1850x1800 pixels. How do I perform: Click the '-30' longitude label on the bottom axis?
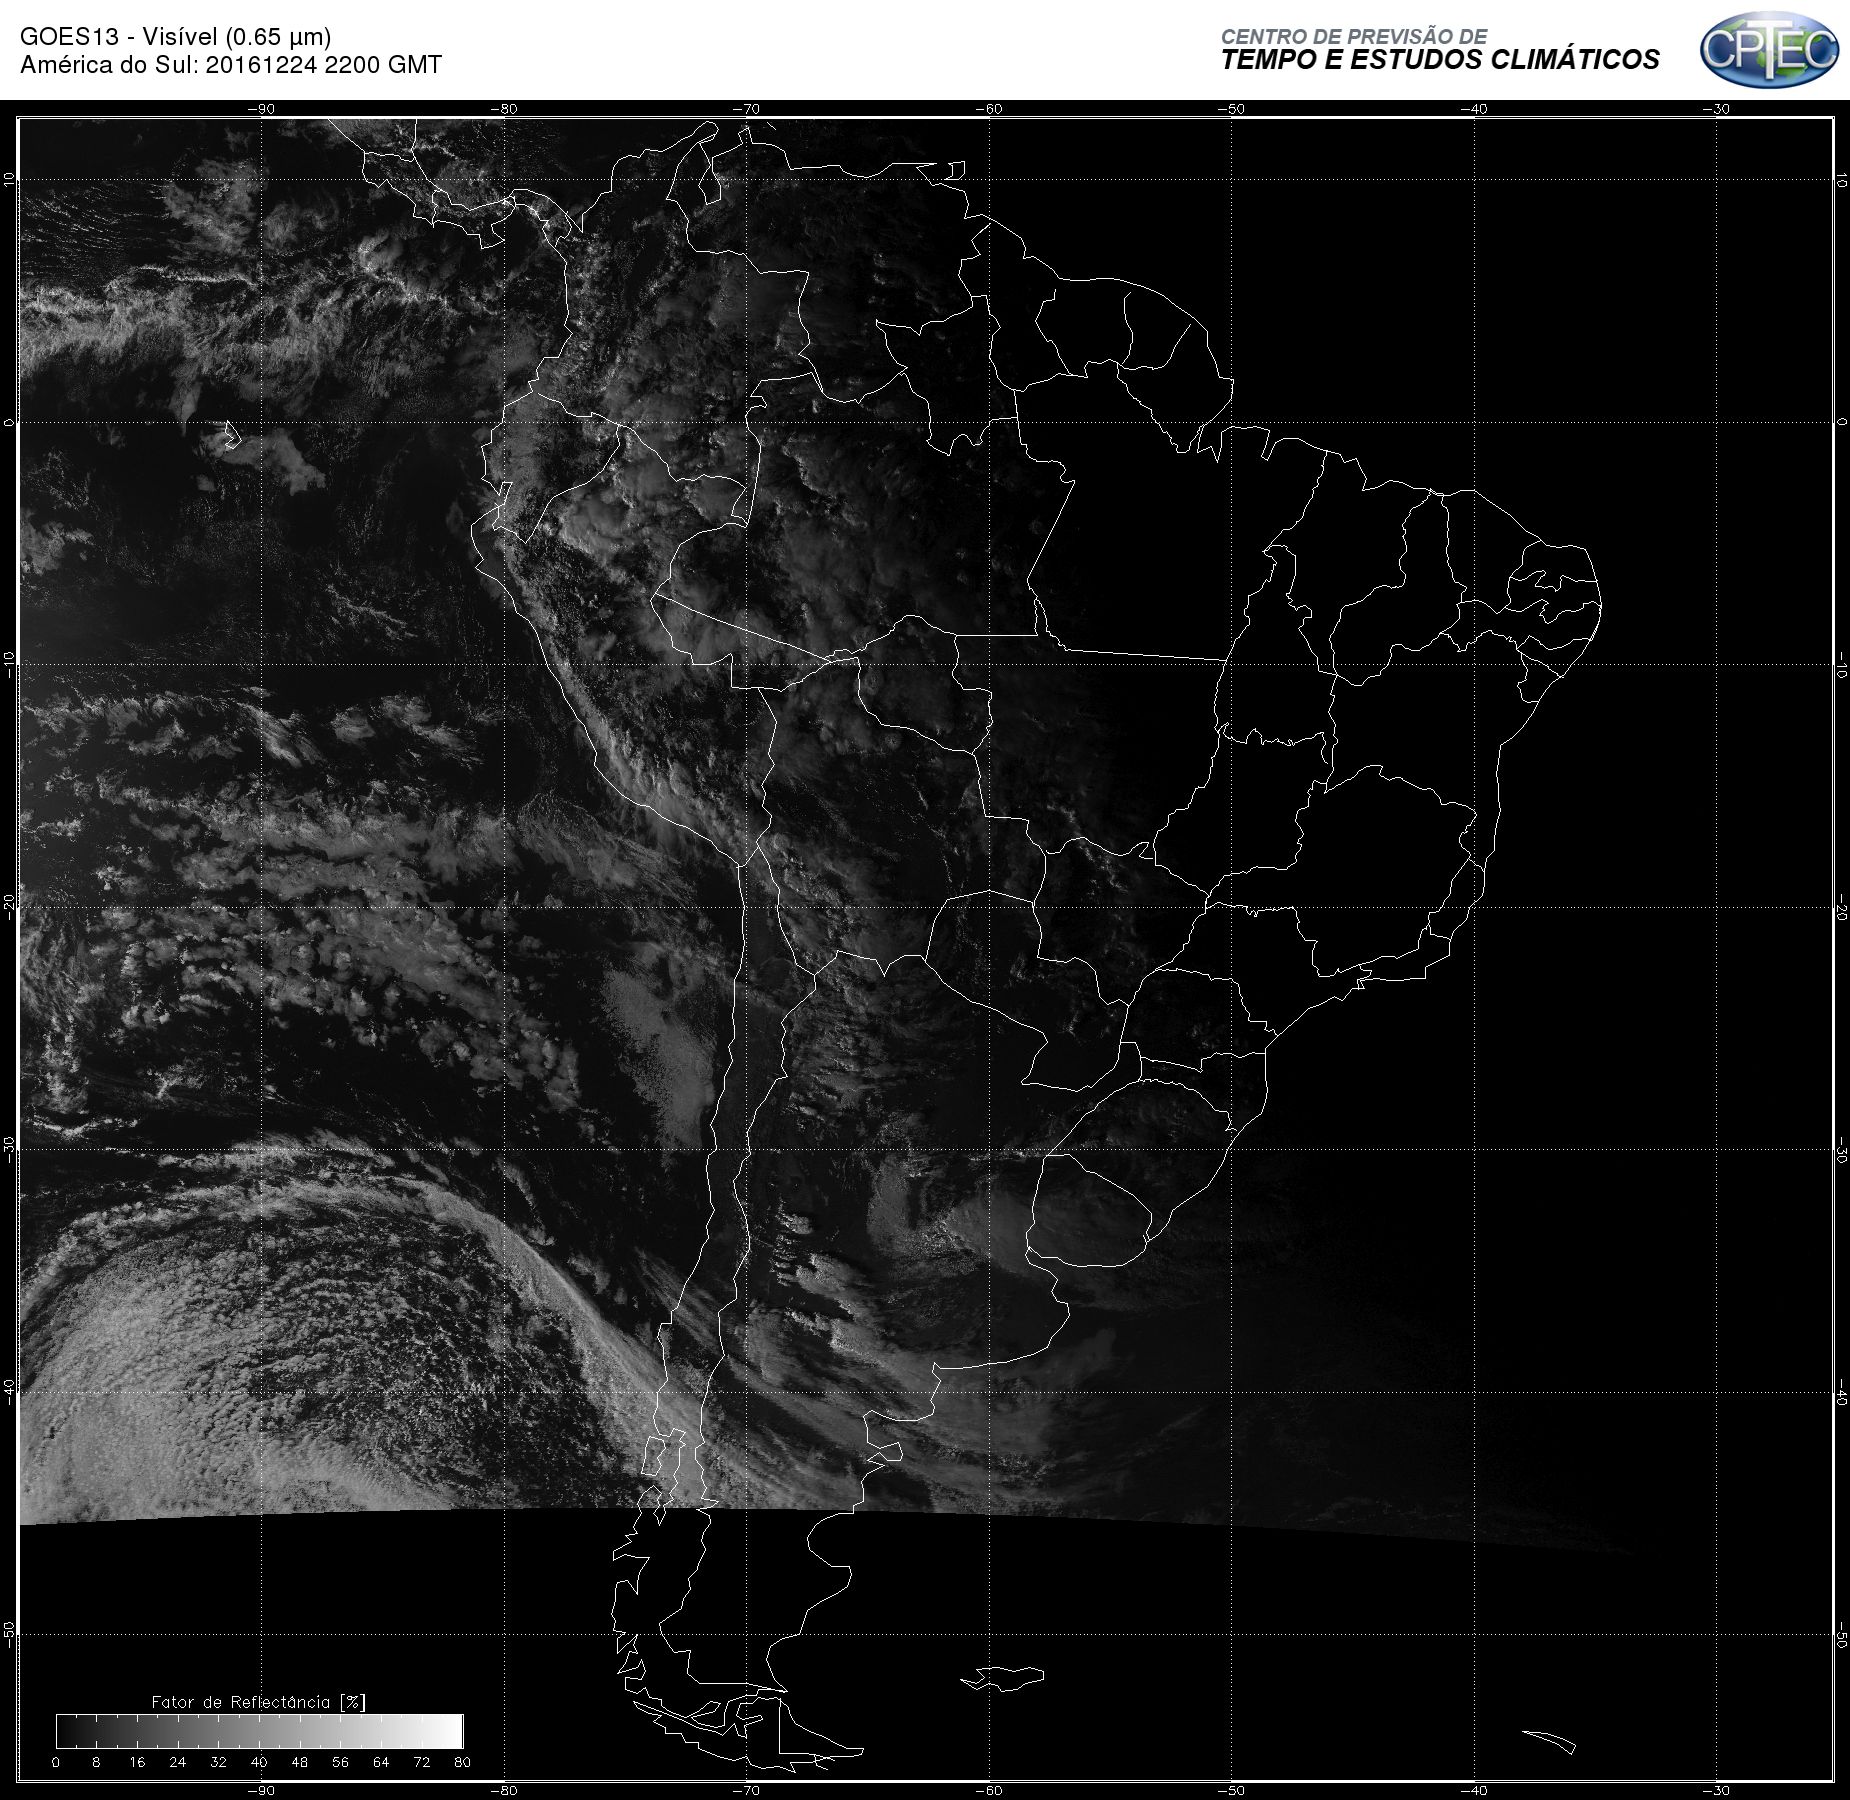tap(1716, 1790)
